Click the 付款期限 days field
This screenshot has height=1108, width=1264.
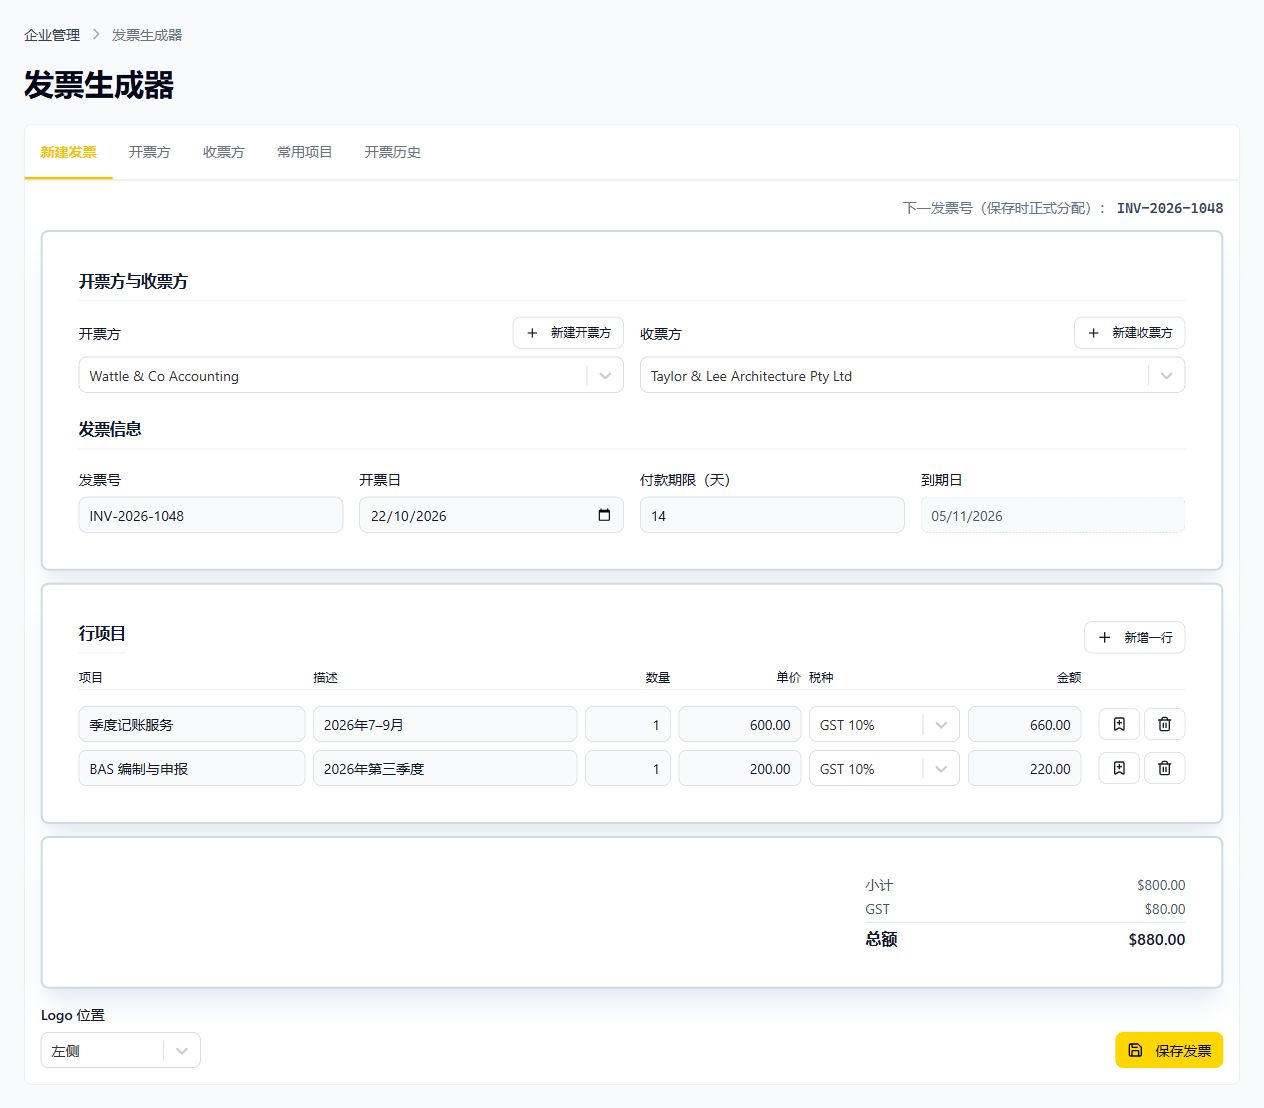tap(772, 515)
